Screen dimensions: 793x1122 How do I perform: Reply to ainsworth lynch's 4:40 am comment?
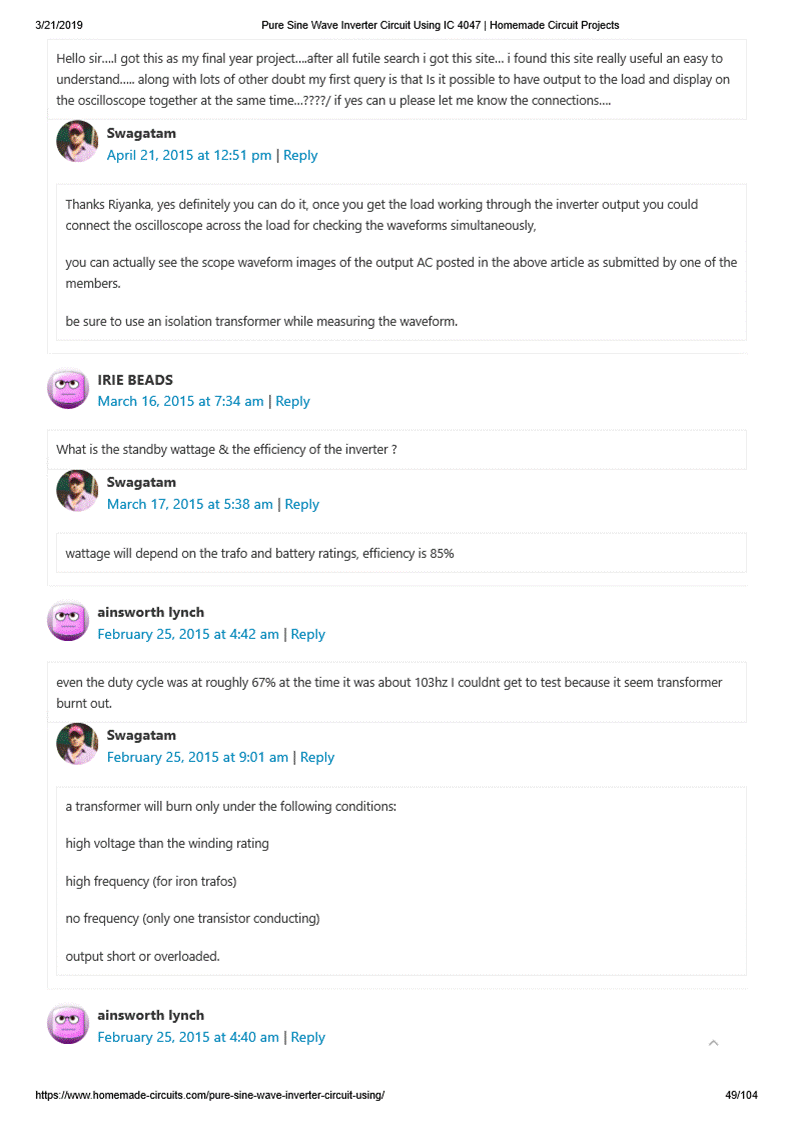308,1037
